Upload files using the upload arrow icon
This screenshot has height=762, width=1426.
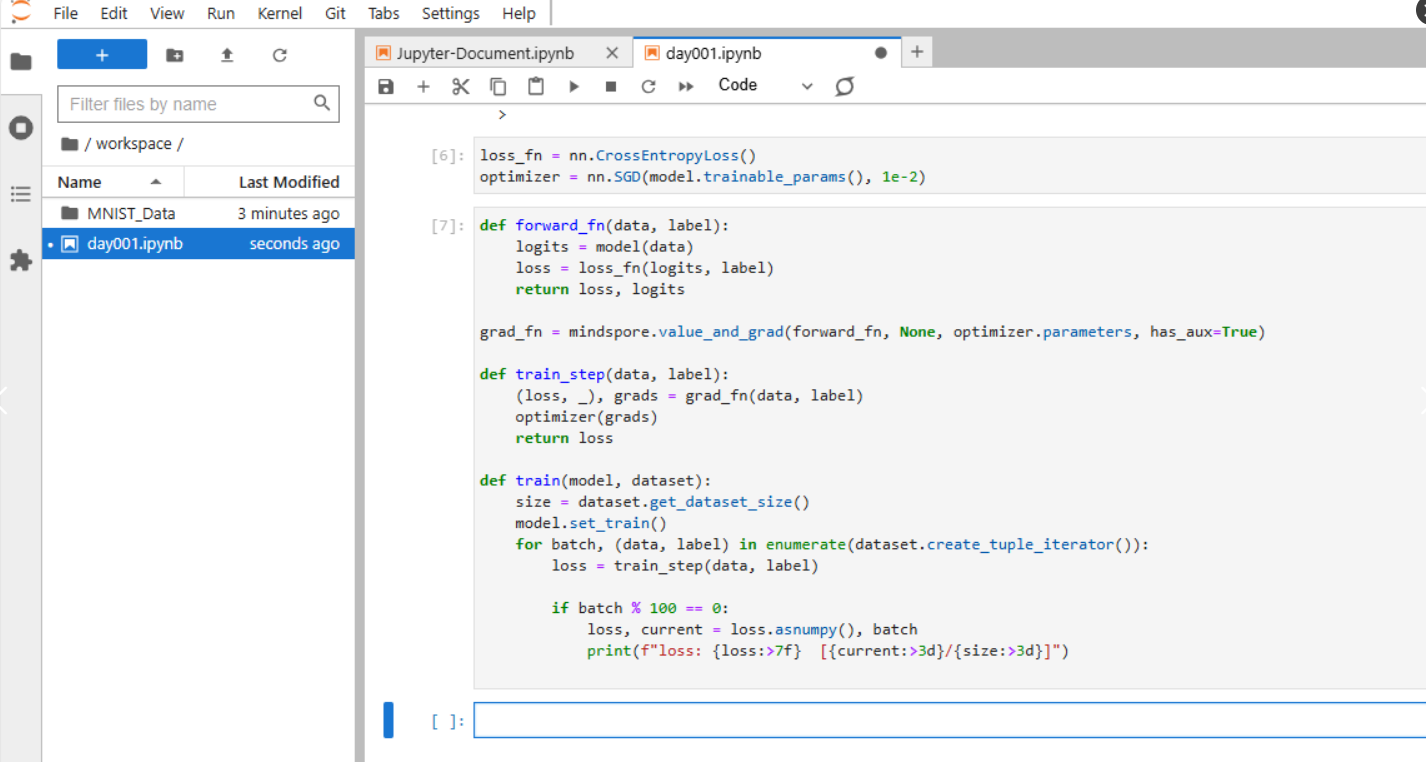[x=227, y=55]
